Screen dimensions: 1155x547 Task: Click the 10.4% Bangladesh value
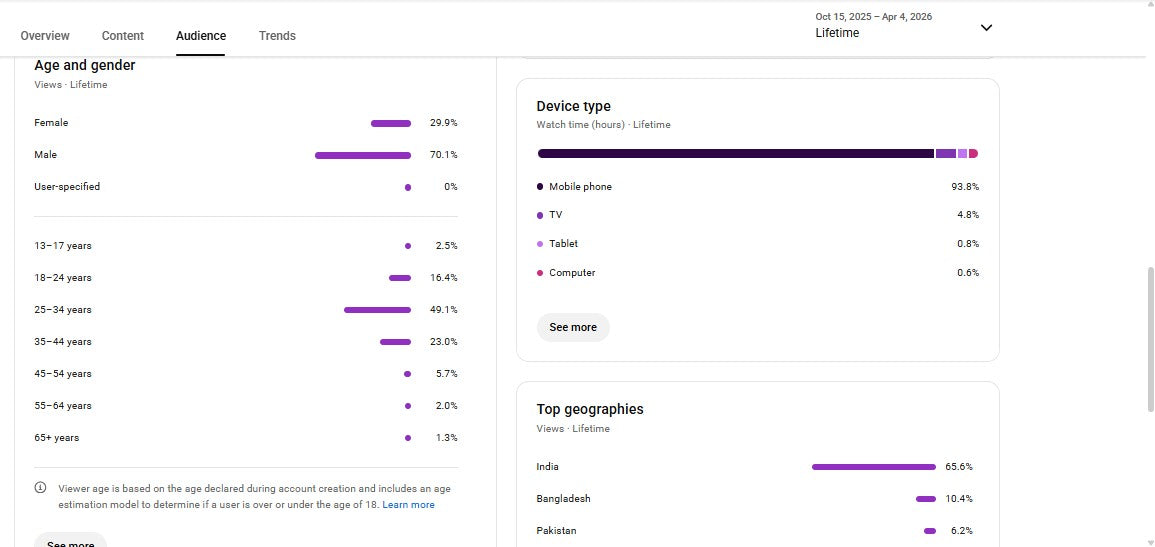click(x=959, y=498)
